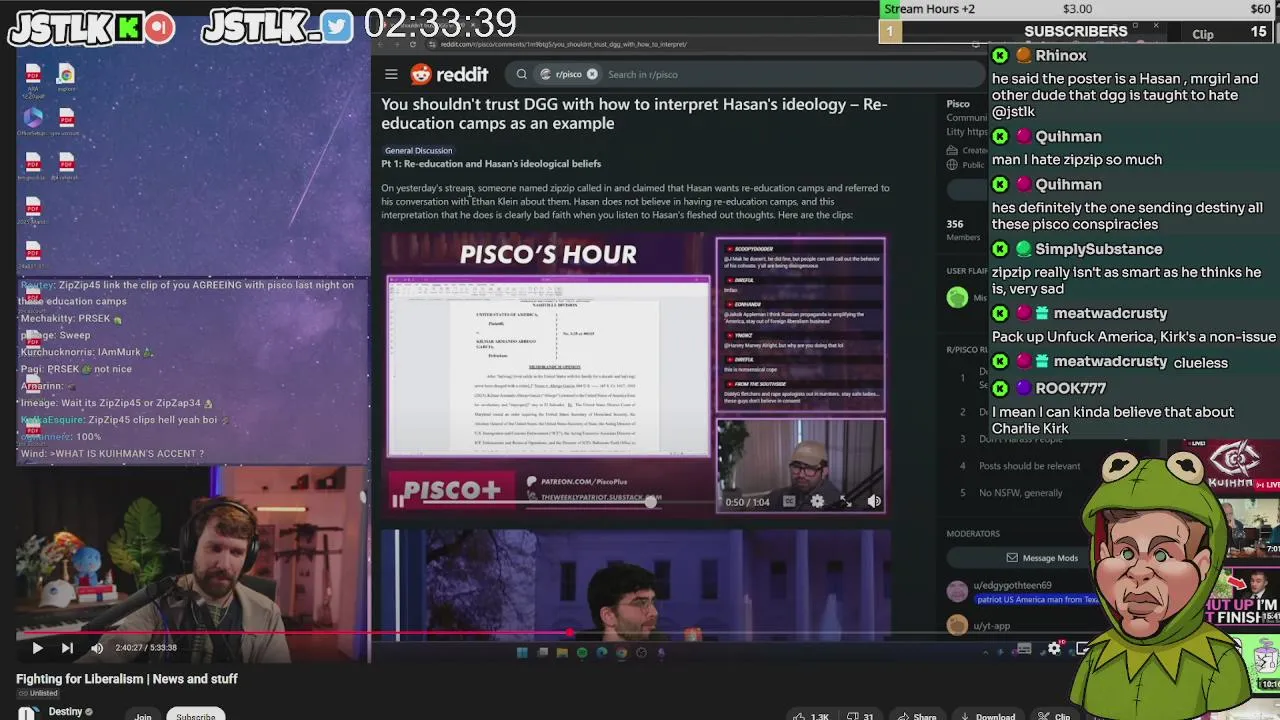Select rule 4 Posts should be relevant
Image resolution: width=1280 pixels, height=720 pixels.
tap(1029, 466)
